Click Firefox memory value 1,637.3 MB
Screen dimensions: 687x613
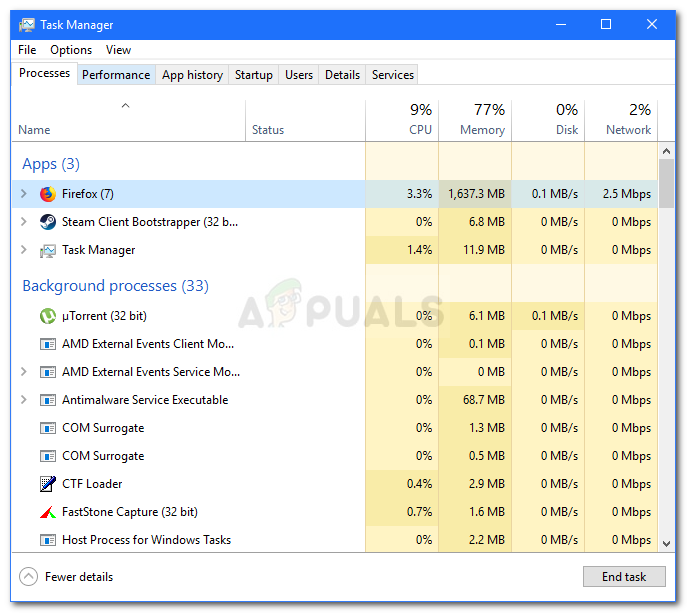476,194
